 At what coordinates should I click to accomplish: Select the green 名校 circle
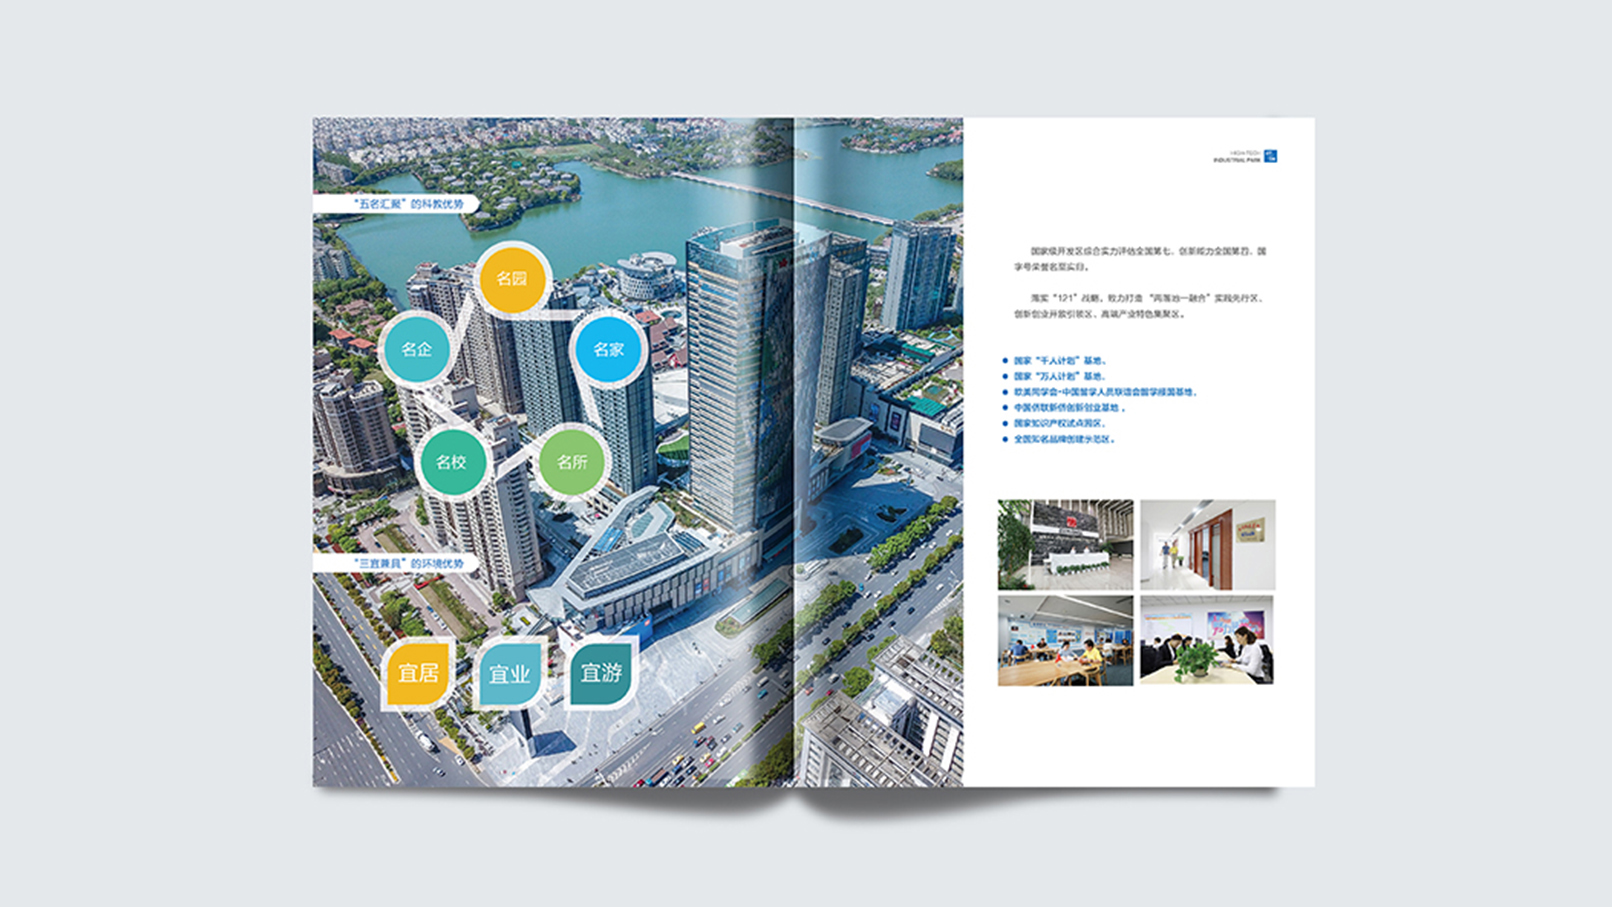[451, 462]
